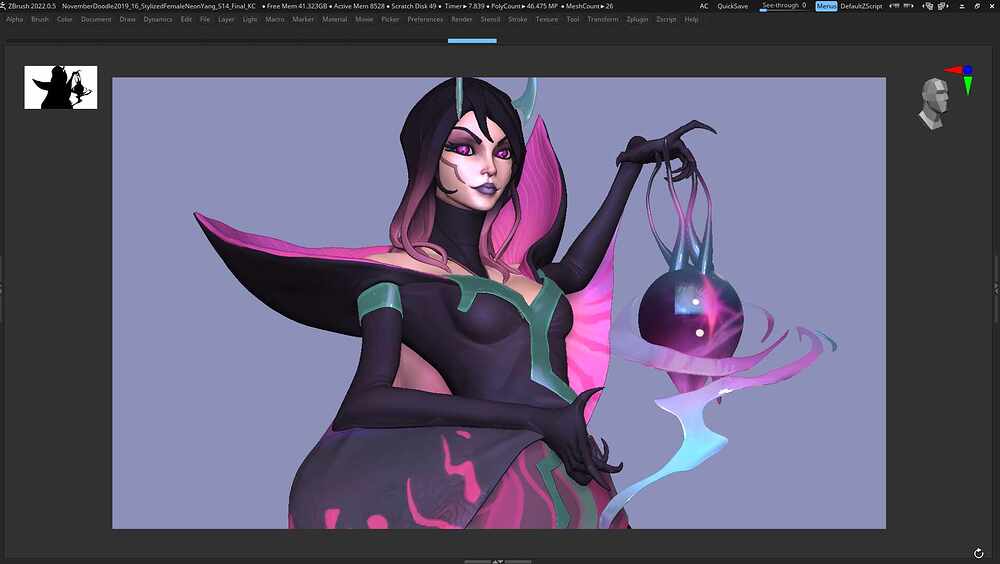Open the Movie menu
This screenshot has height=564, width=1000.
[364, 19]
